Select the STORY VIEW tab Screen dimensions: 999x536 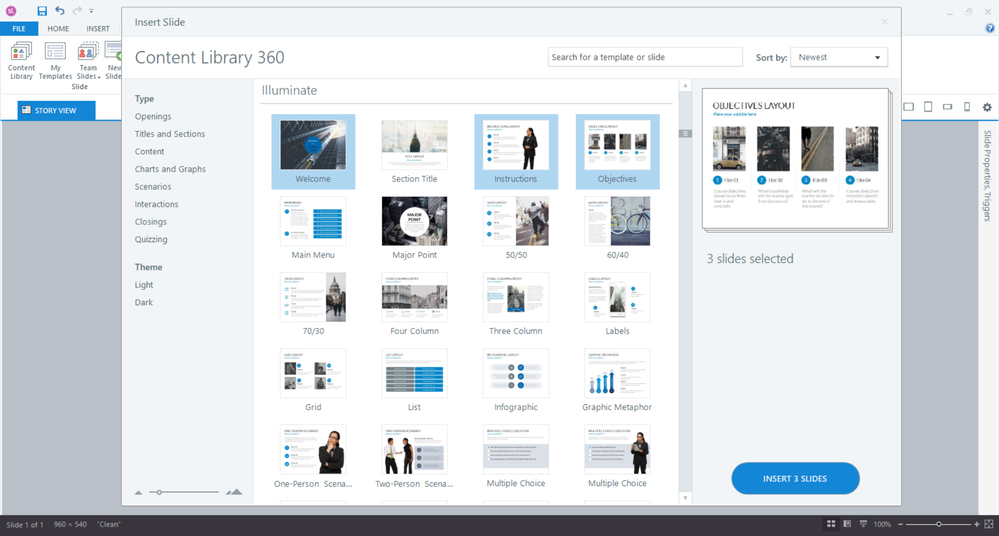point(57,110)
